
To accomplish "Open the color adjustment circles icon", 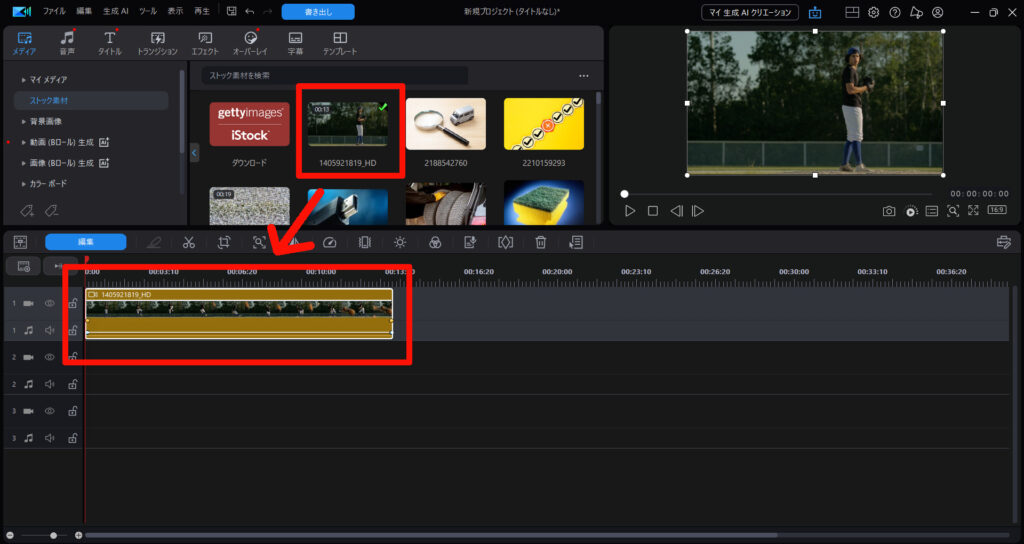I will [x=435, y=242].
